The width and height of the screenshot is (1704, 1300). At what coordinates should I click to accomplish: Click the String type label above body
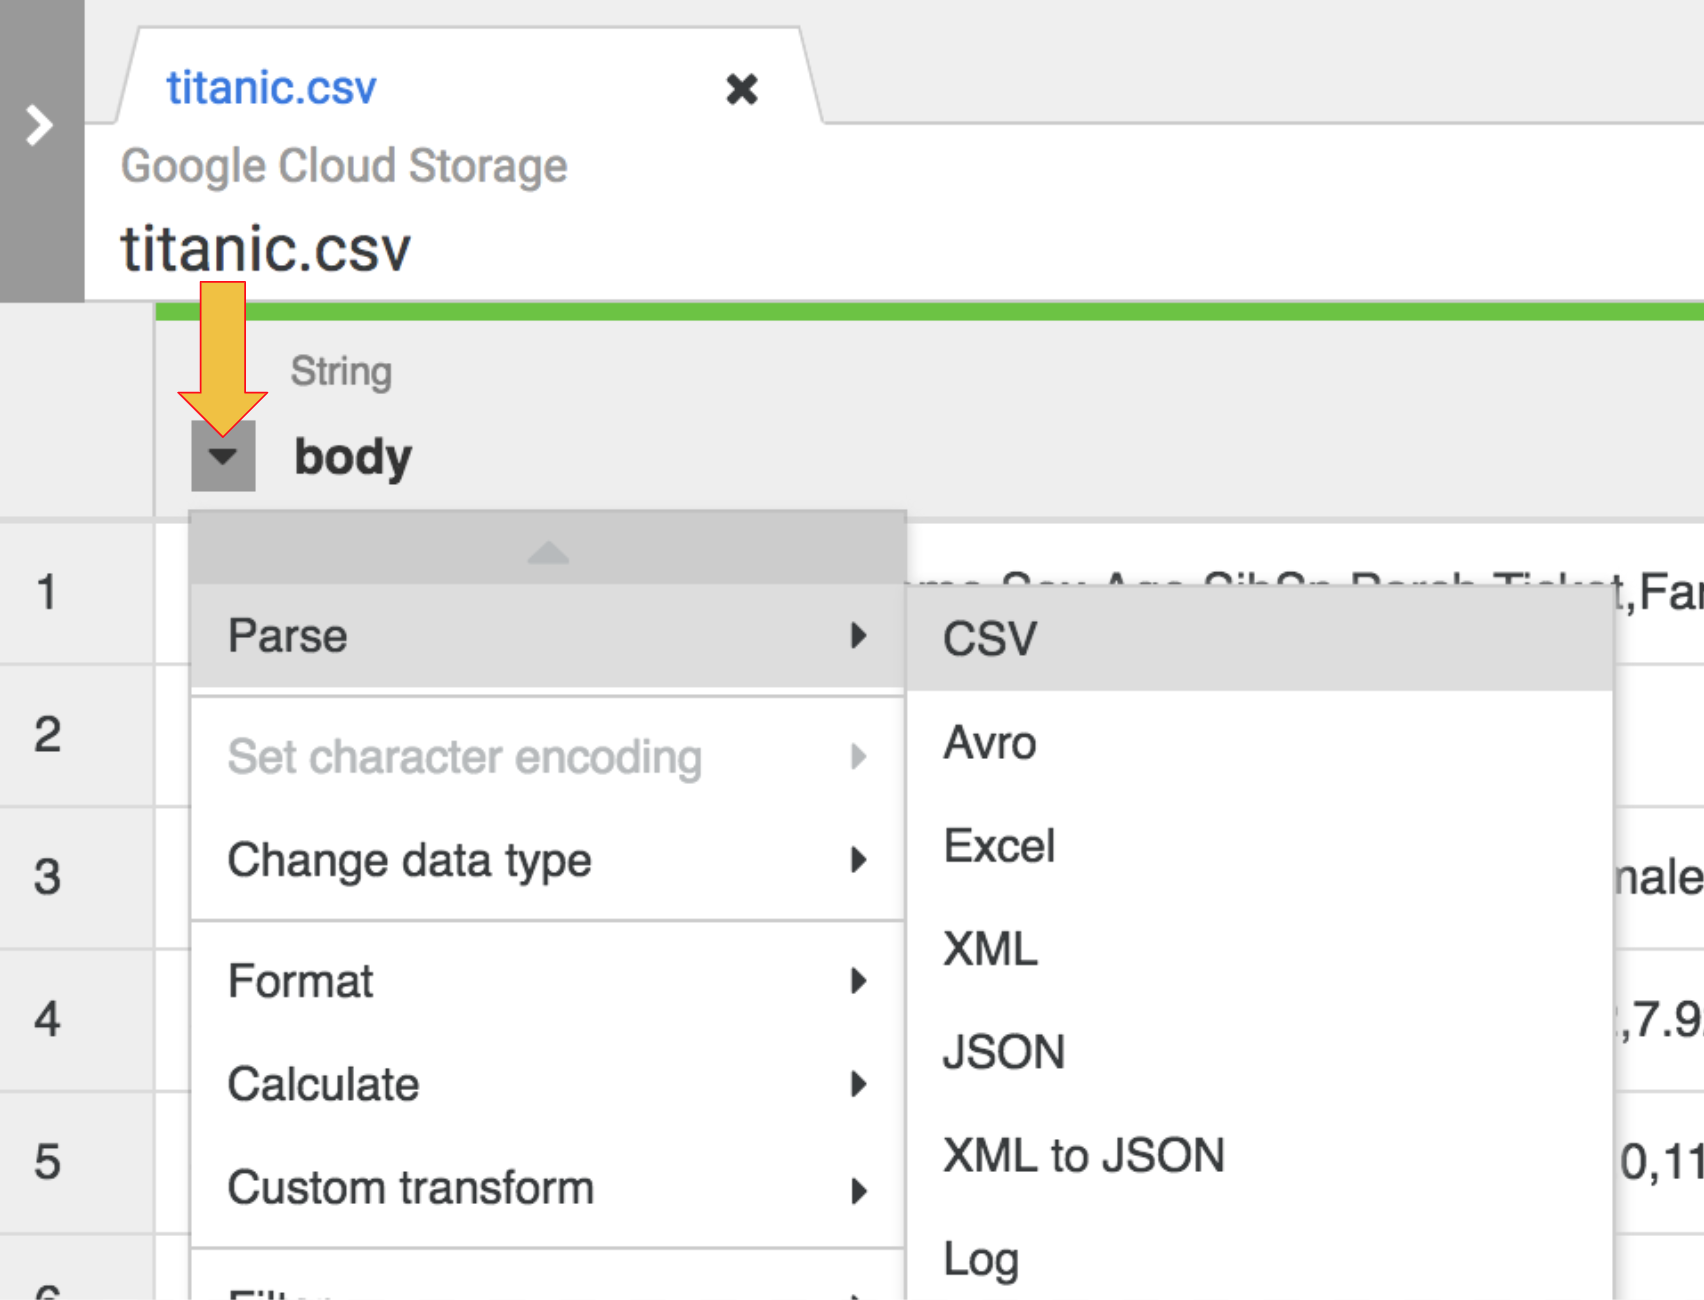341,370
